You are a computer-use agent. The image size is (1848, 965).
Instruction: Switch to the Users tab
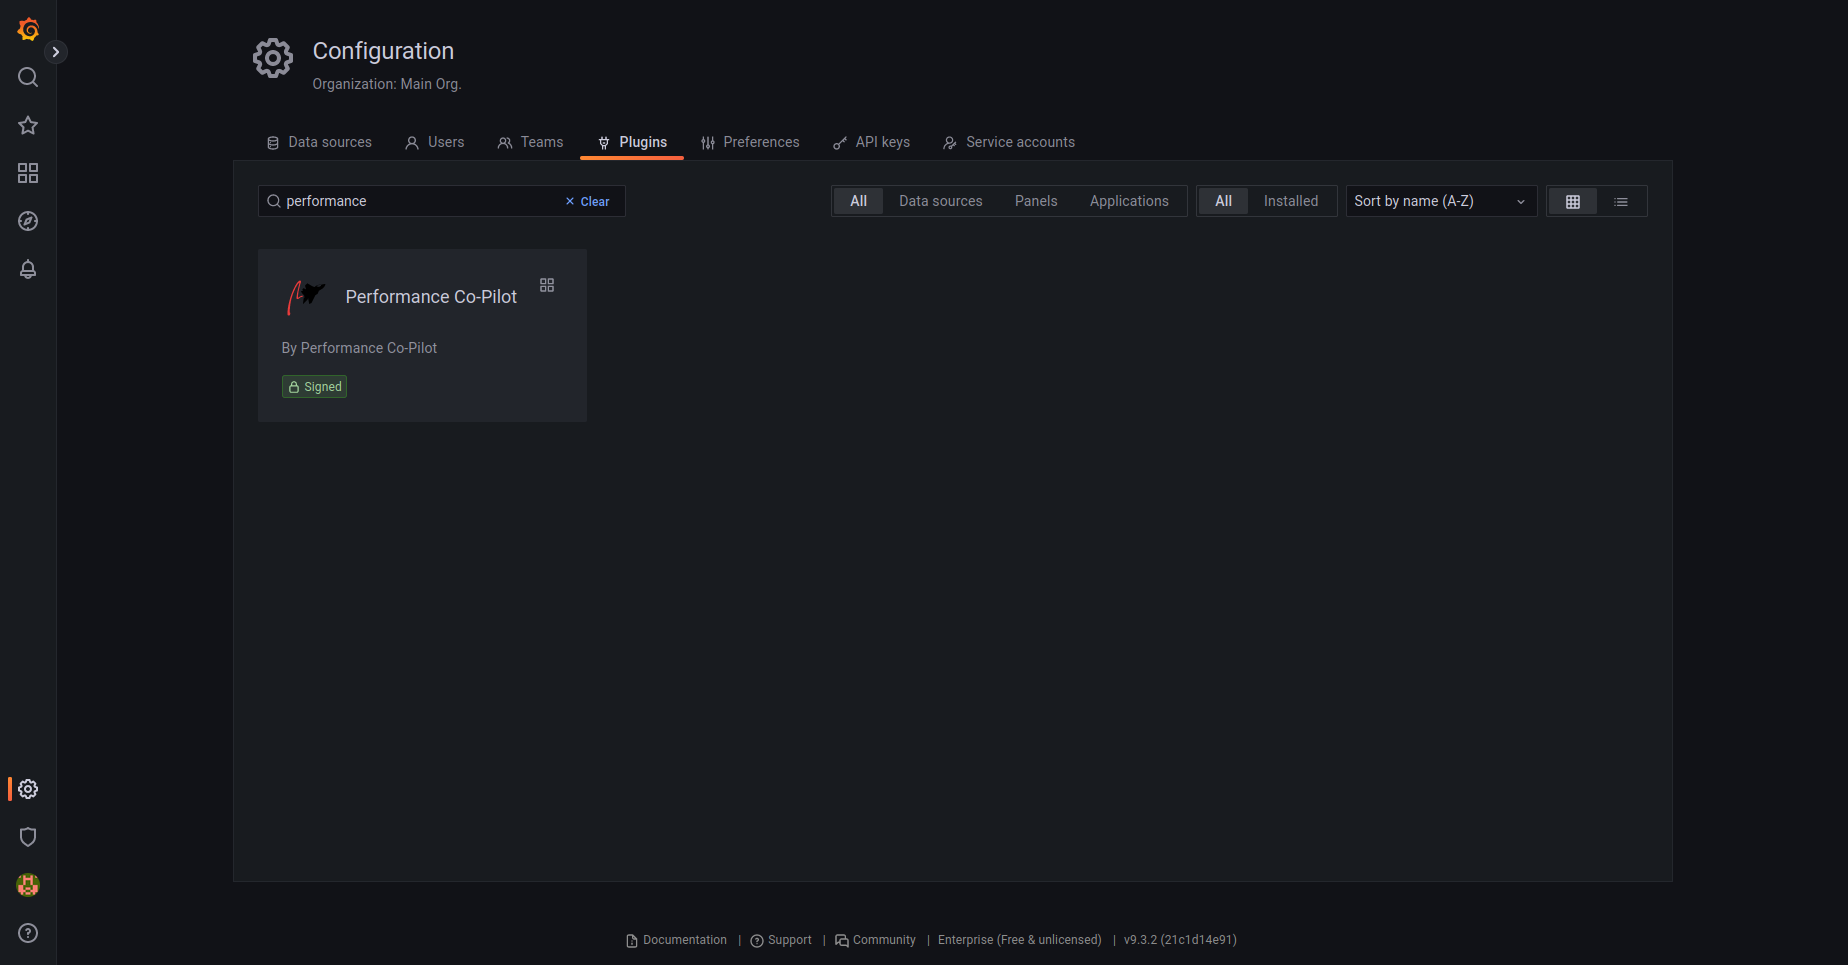point(435,142)
